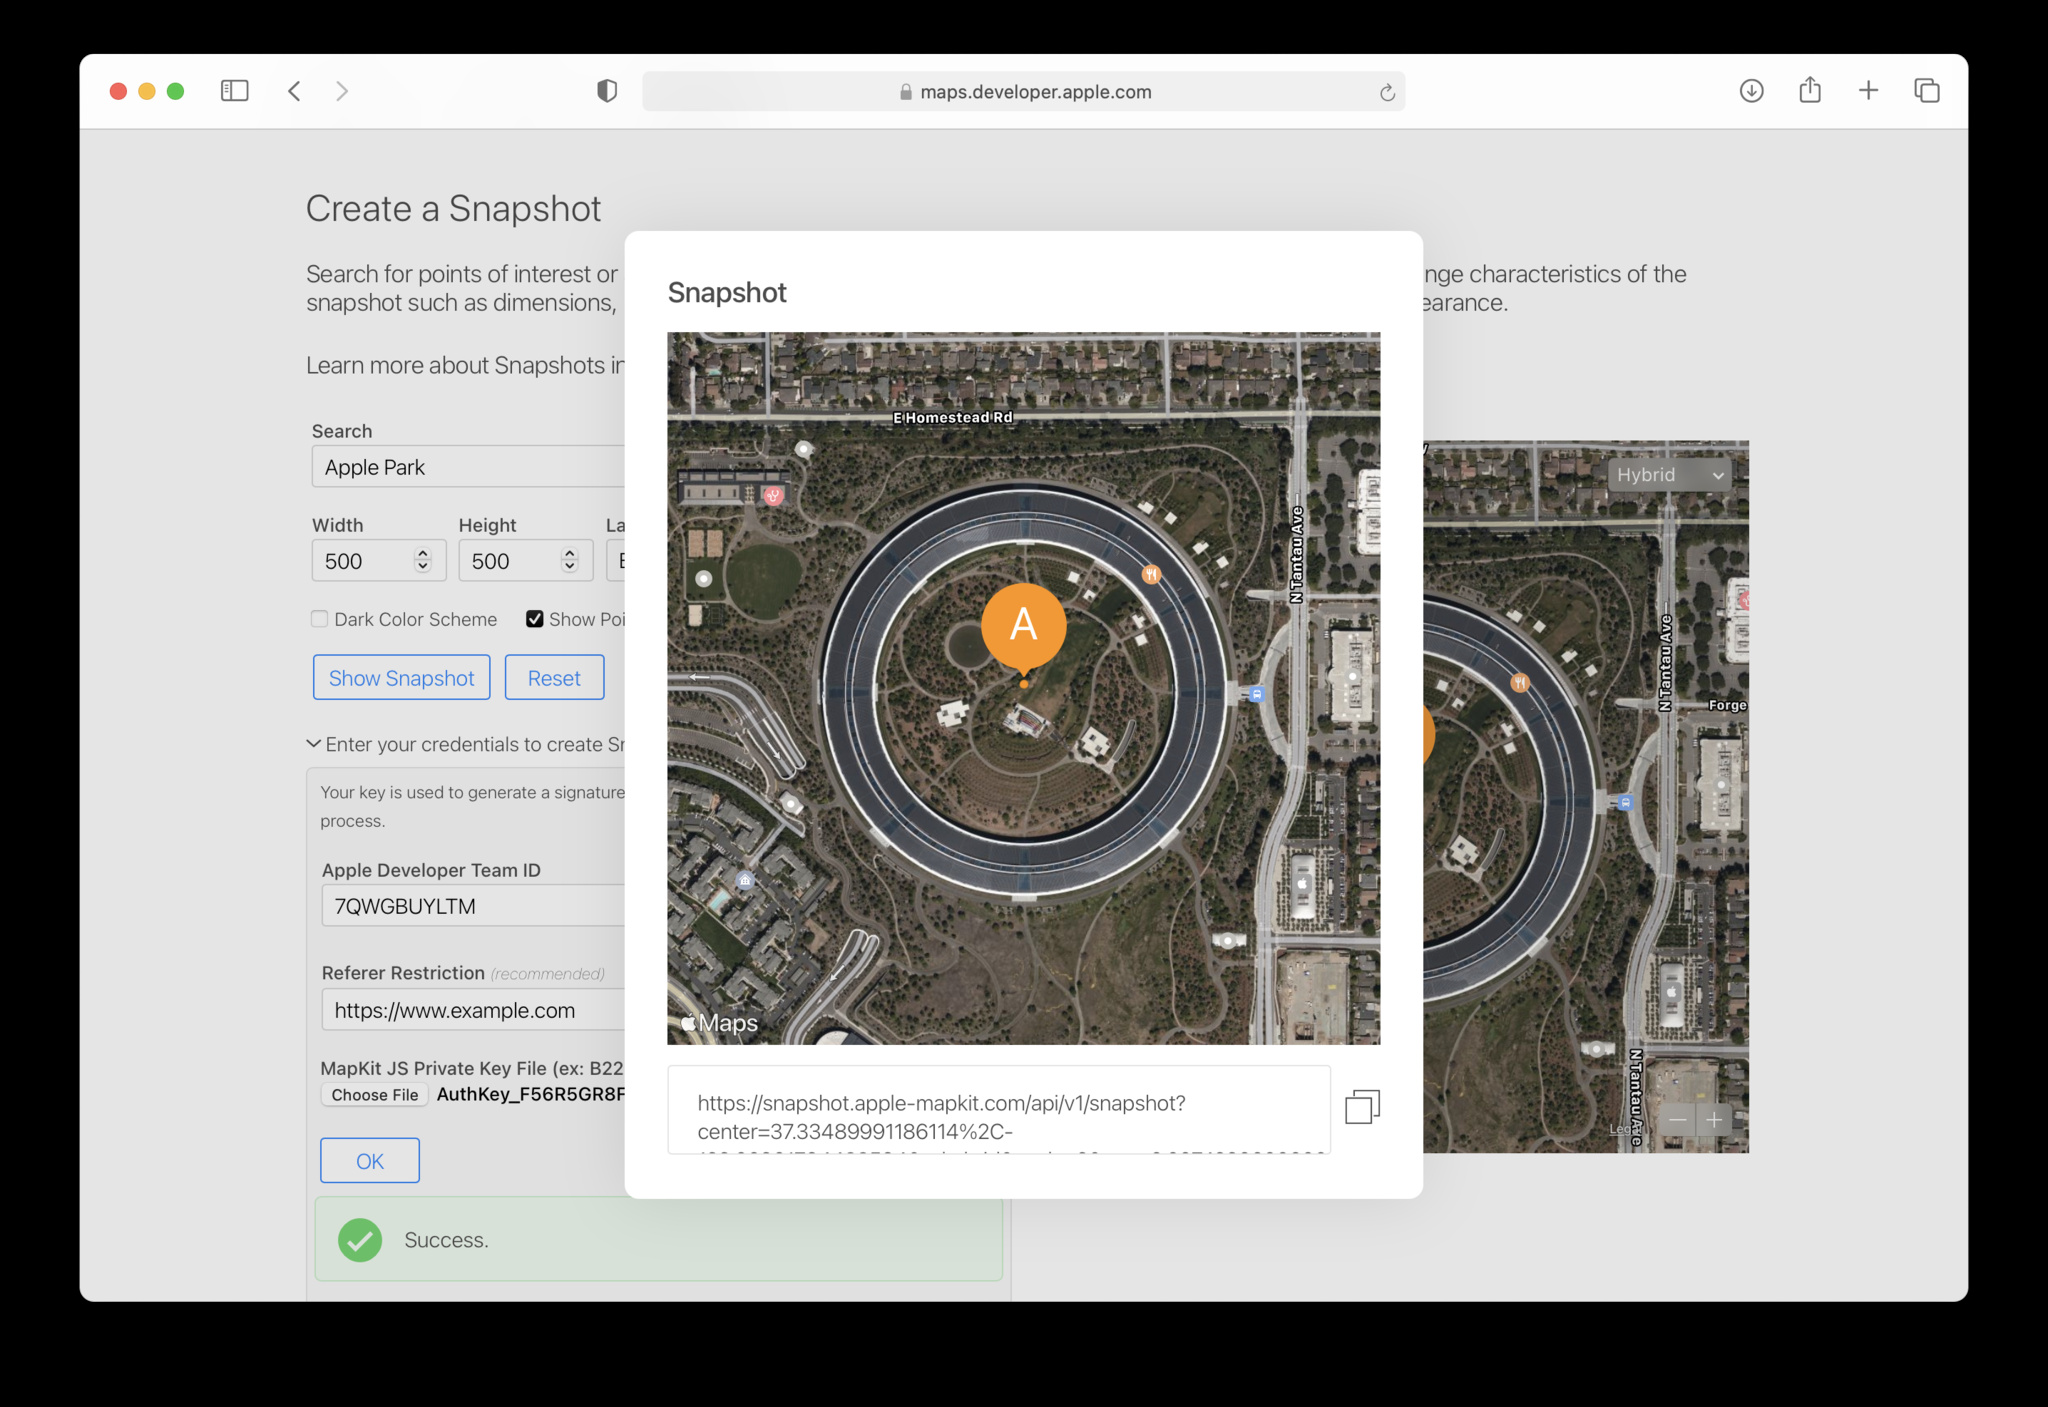Enable the Dark Color Scheme checkbox

[x=319, y=619]
